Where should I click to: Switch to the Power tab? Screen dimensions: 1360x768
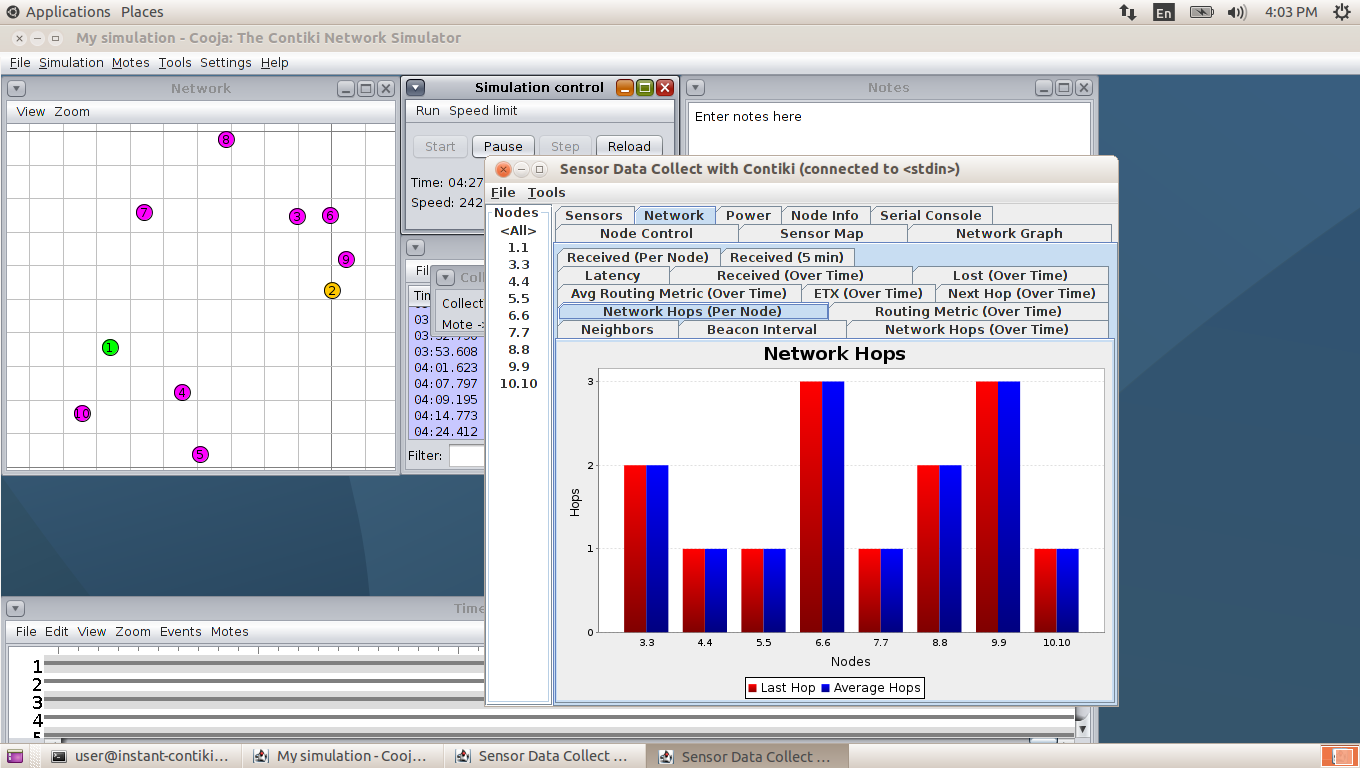point(748,215)
